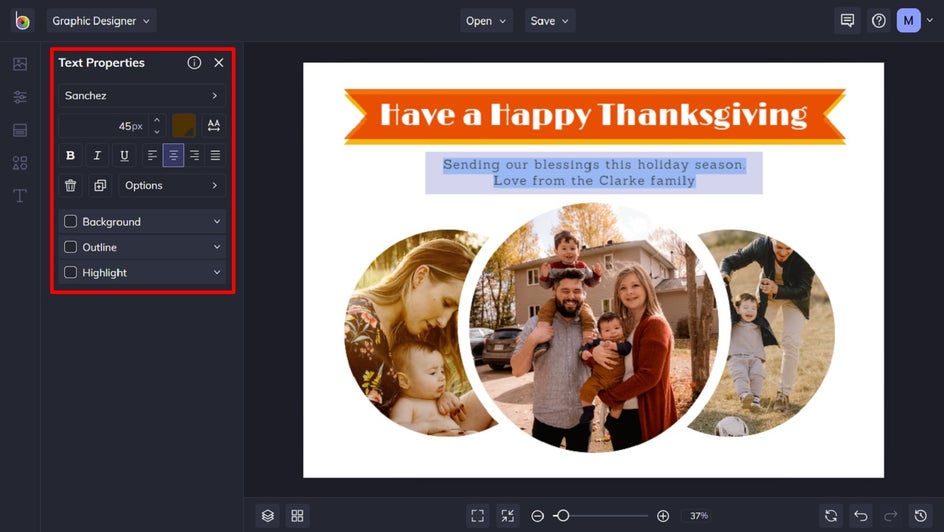The height and width of the screenshot is (532, 944).
Task: Click the M account avatar
Action: 908,20
